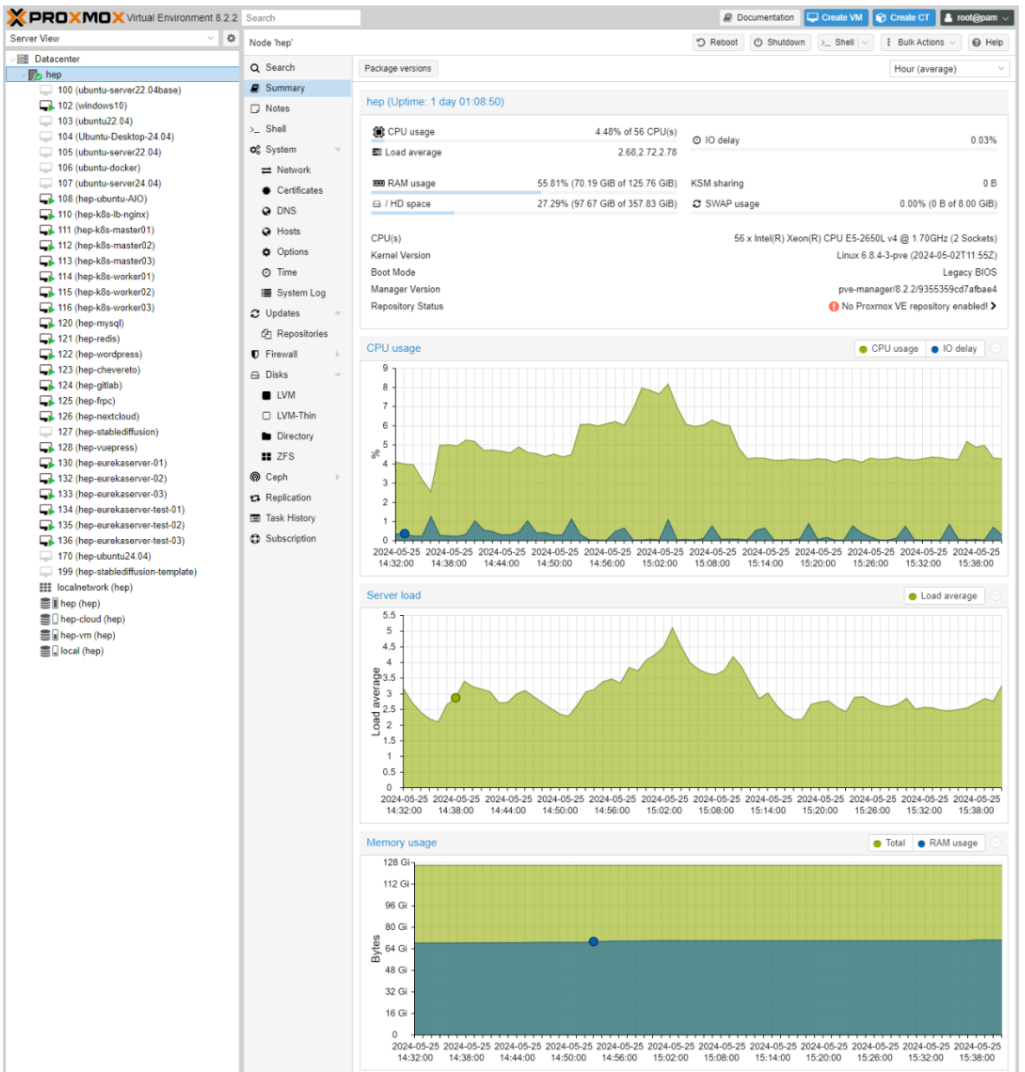
Task: Click the Certificates icon
Action: pyautogui.click(x=267, y=191)
